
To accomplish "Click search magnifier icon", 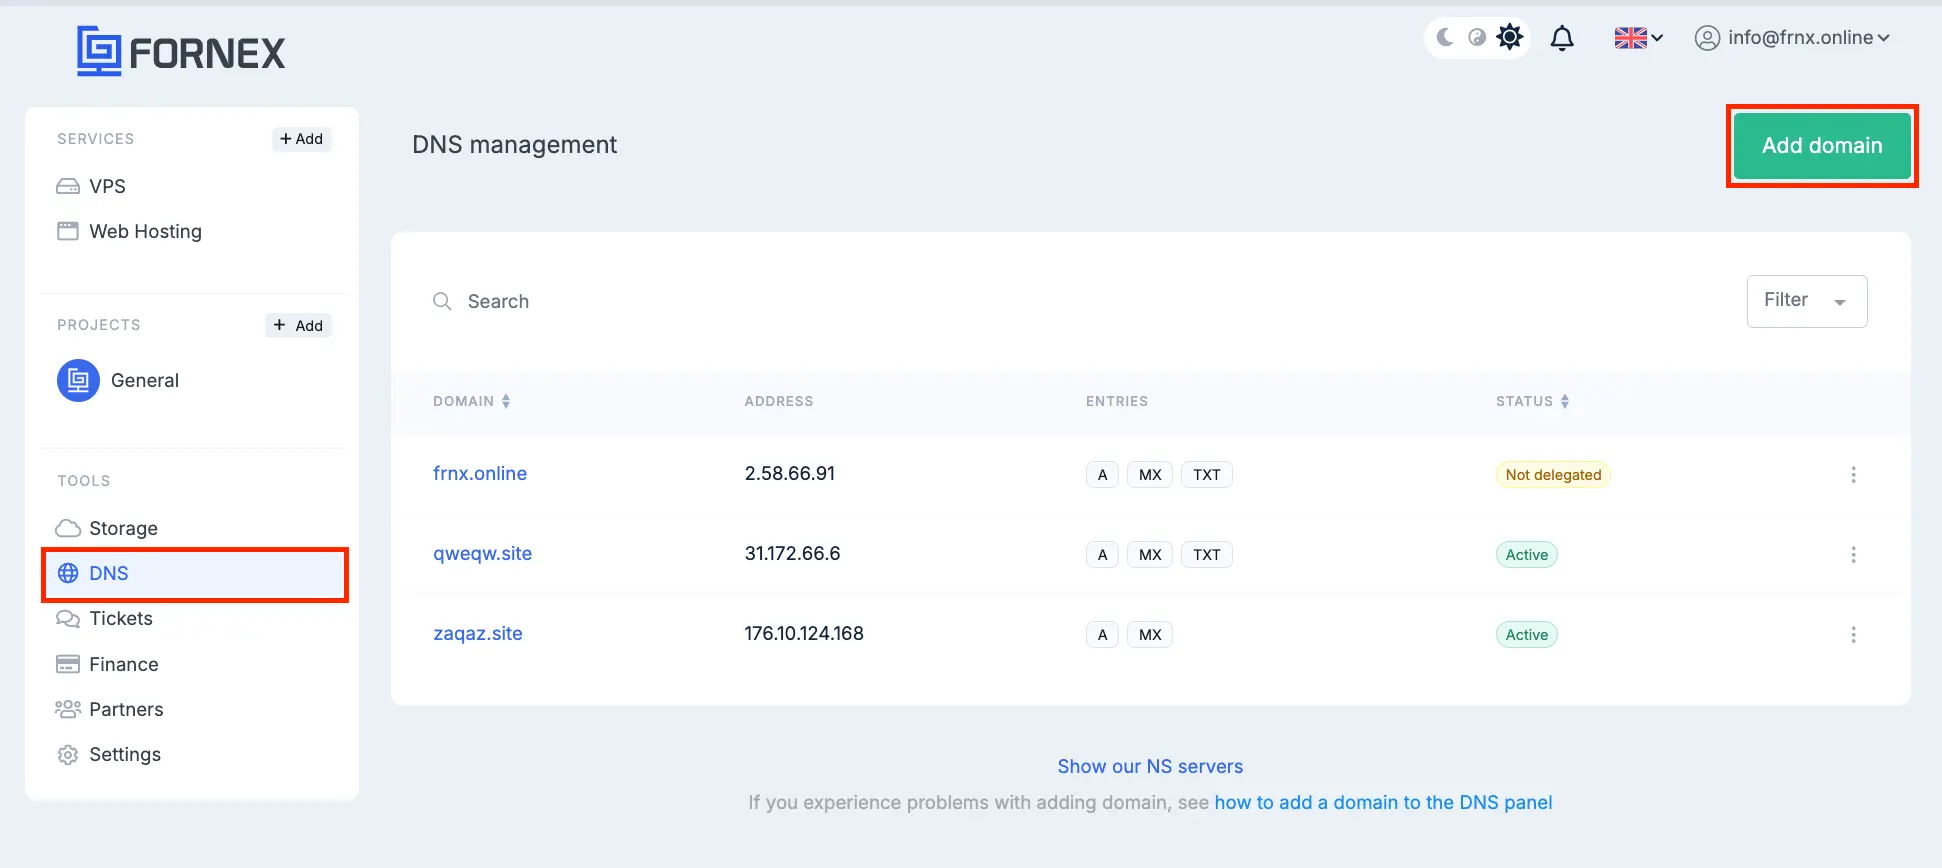I will click(x=442, y=301).
